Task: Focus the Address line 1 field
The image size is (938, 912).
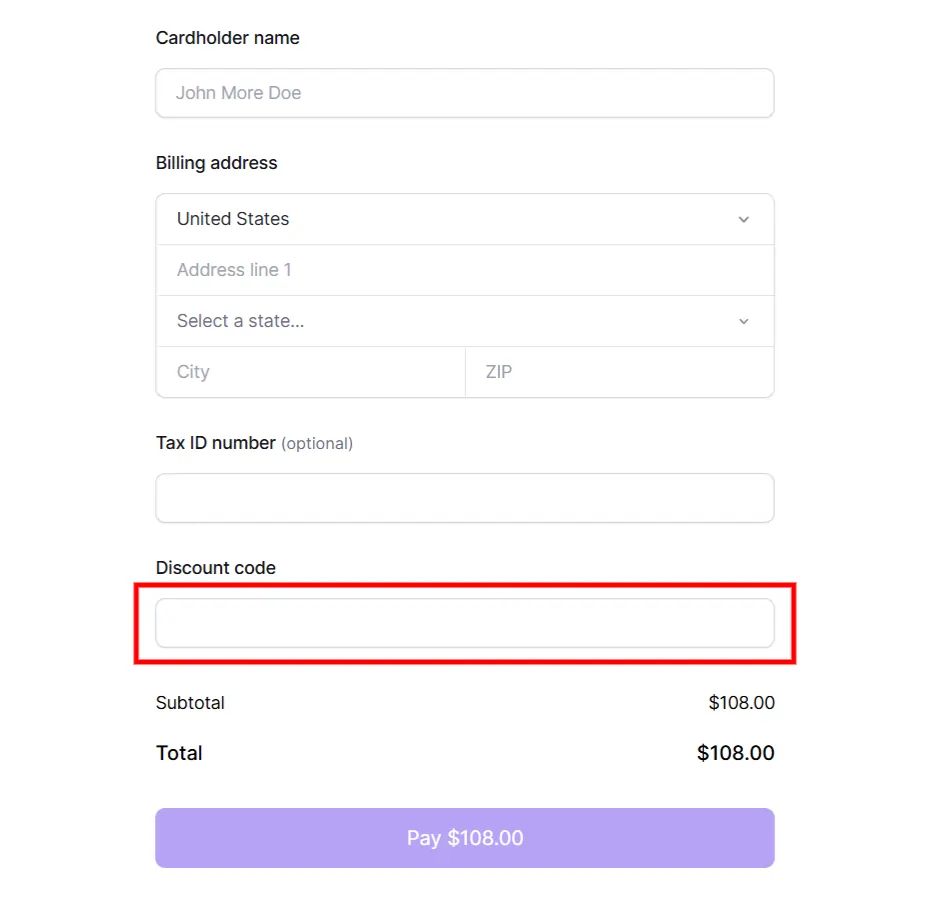Action: click(464, 270)
